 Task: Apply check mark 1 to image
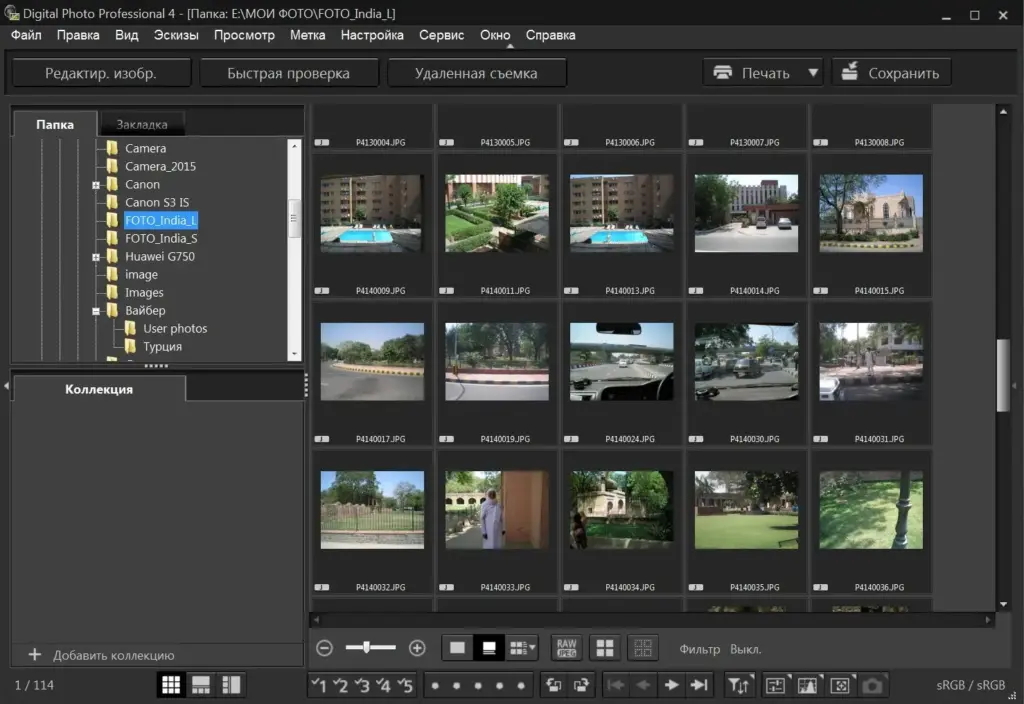pos(319,685)
